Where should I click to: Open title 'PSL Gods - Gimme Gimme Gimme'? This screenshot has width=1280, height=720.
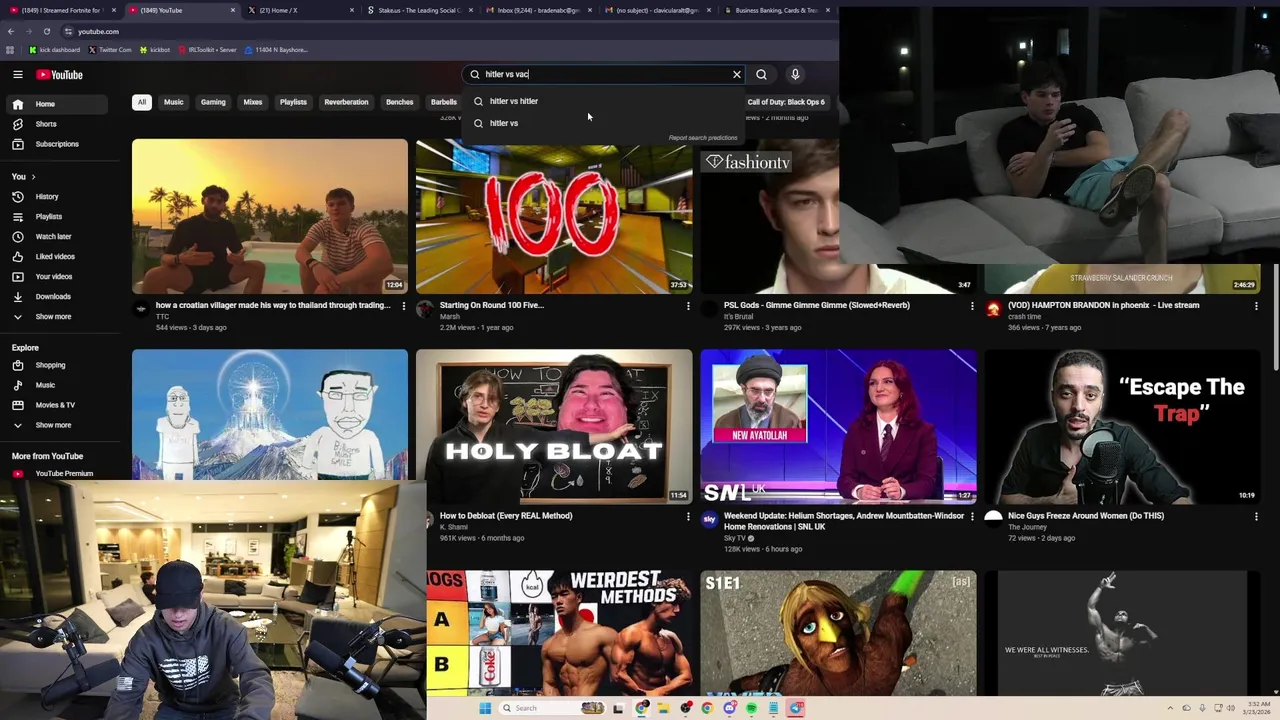point(817,305)
